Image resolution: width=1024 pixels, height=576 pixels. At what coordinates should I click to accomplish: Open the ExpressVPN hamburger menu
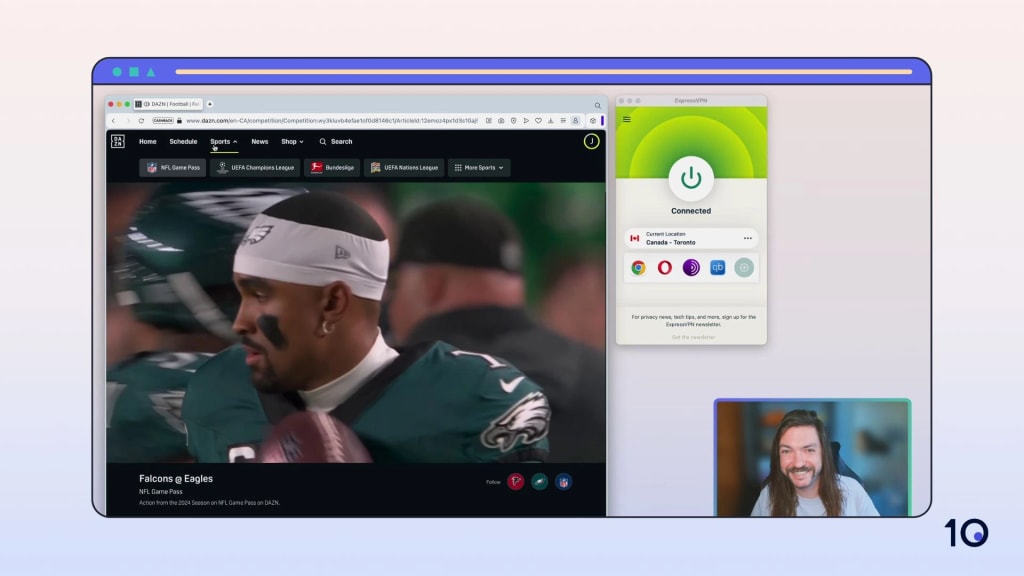(626, 120)
